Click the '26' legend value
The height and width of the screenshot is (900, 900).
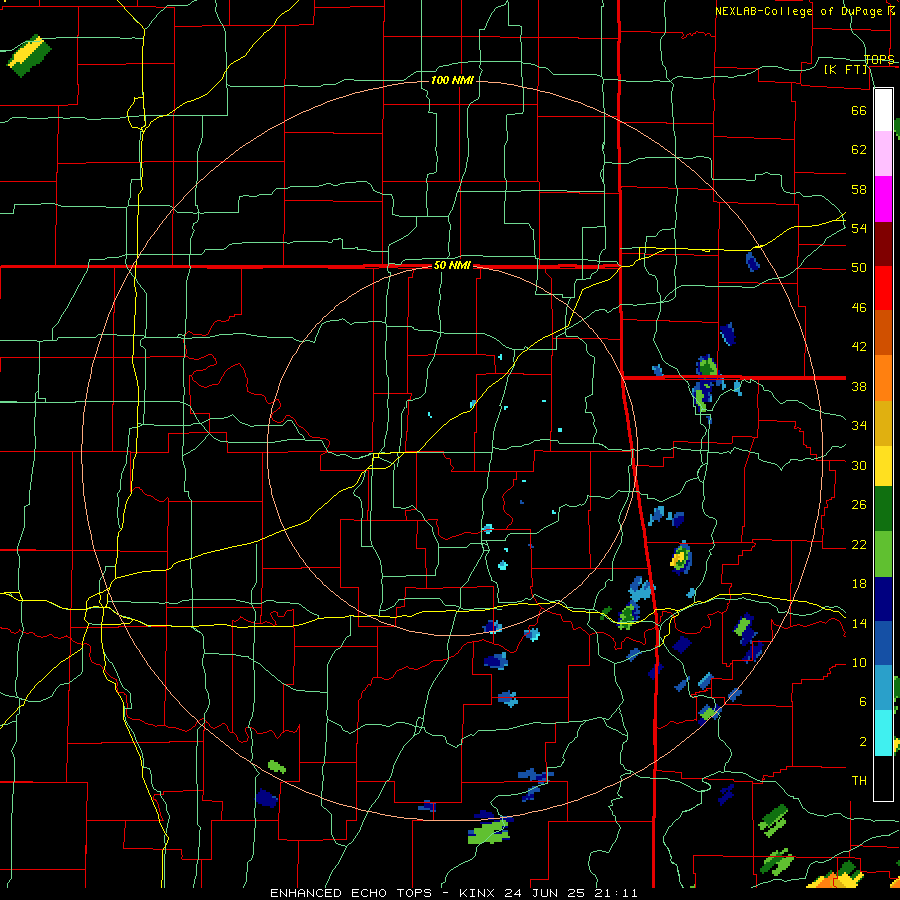click(x=859, y=505)
